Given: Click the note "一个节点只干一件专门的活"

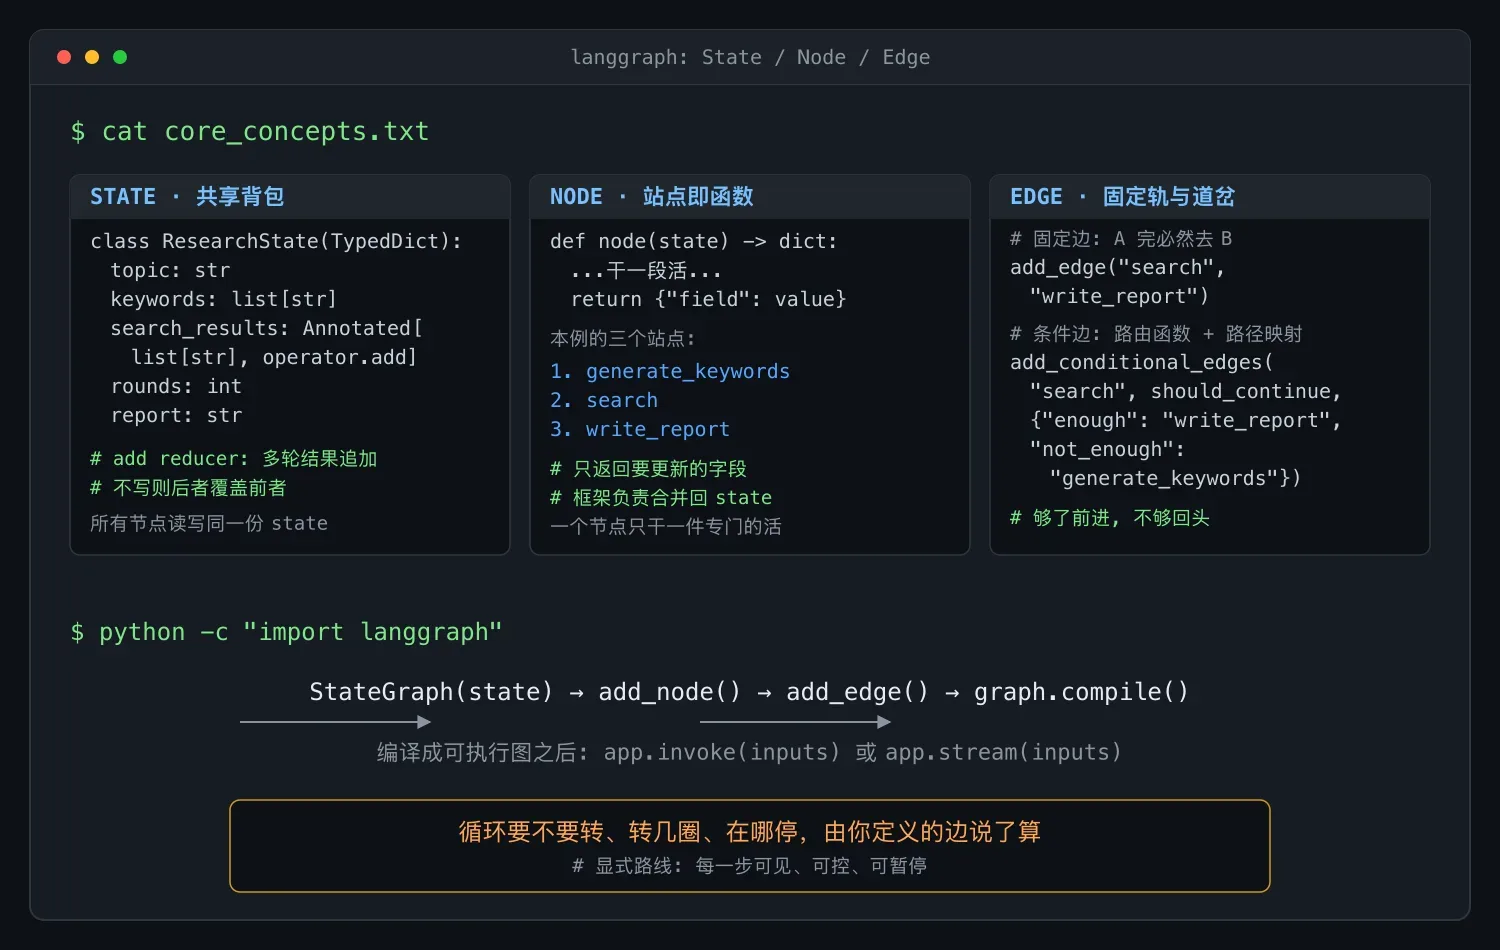Looking at the screenshot, I should tap(666, 526).
